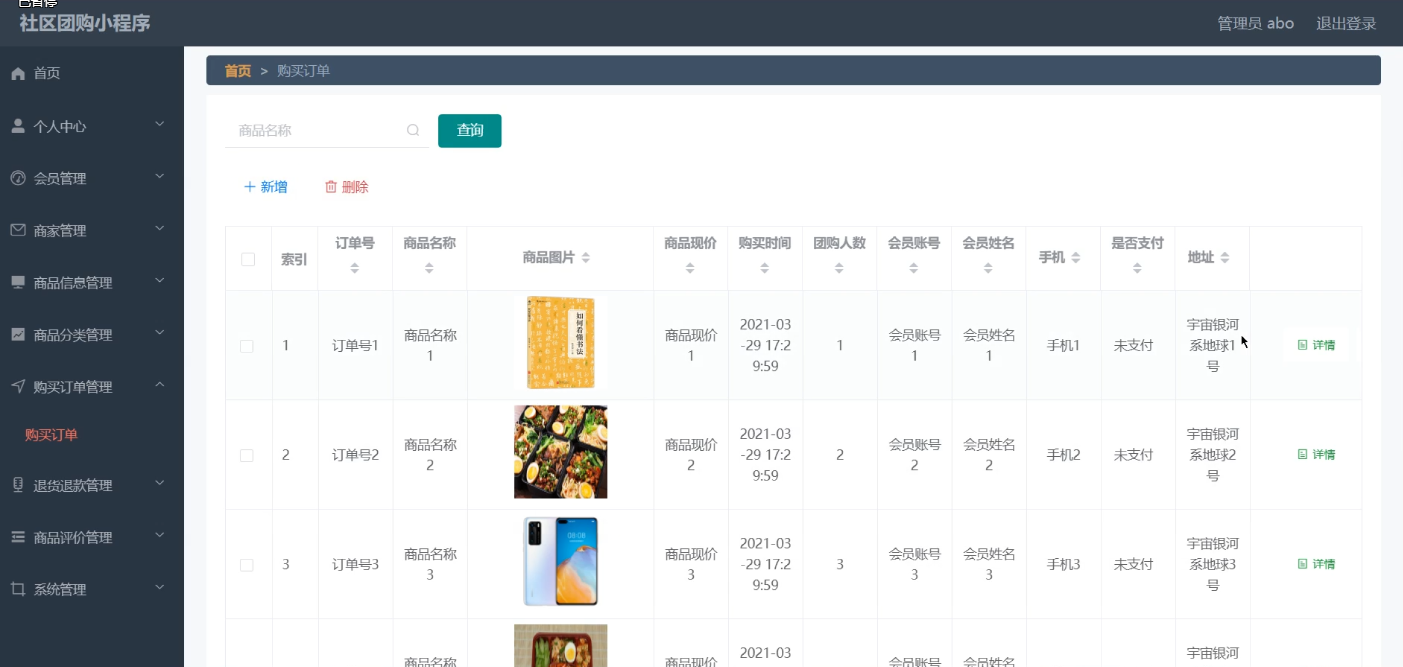Viewport: 1403px width, 667px height.
Task: Open 详情 for 订单号2
Action: (x=1316, y=454)
